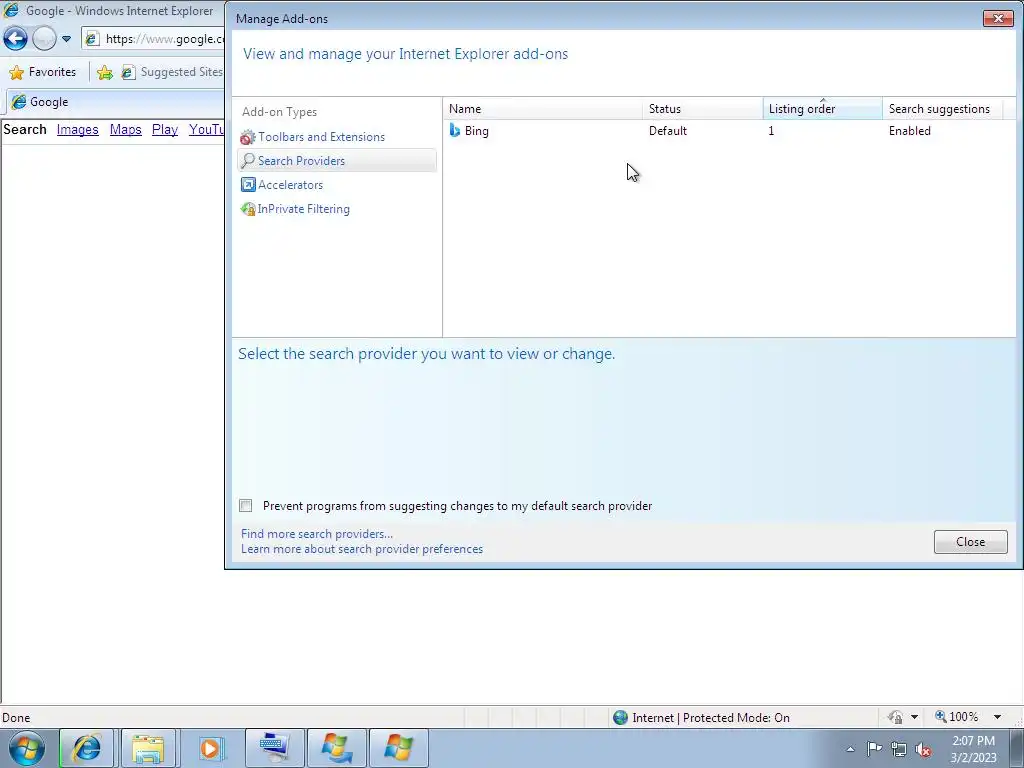Open the recent pages dropdown arrow
Image resolution: width=1024 pixels, height=768 pixels.
tap(66, 39)
